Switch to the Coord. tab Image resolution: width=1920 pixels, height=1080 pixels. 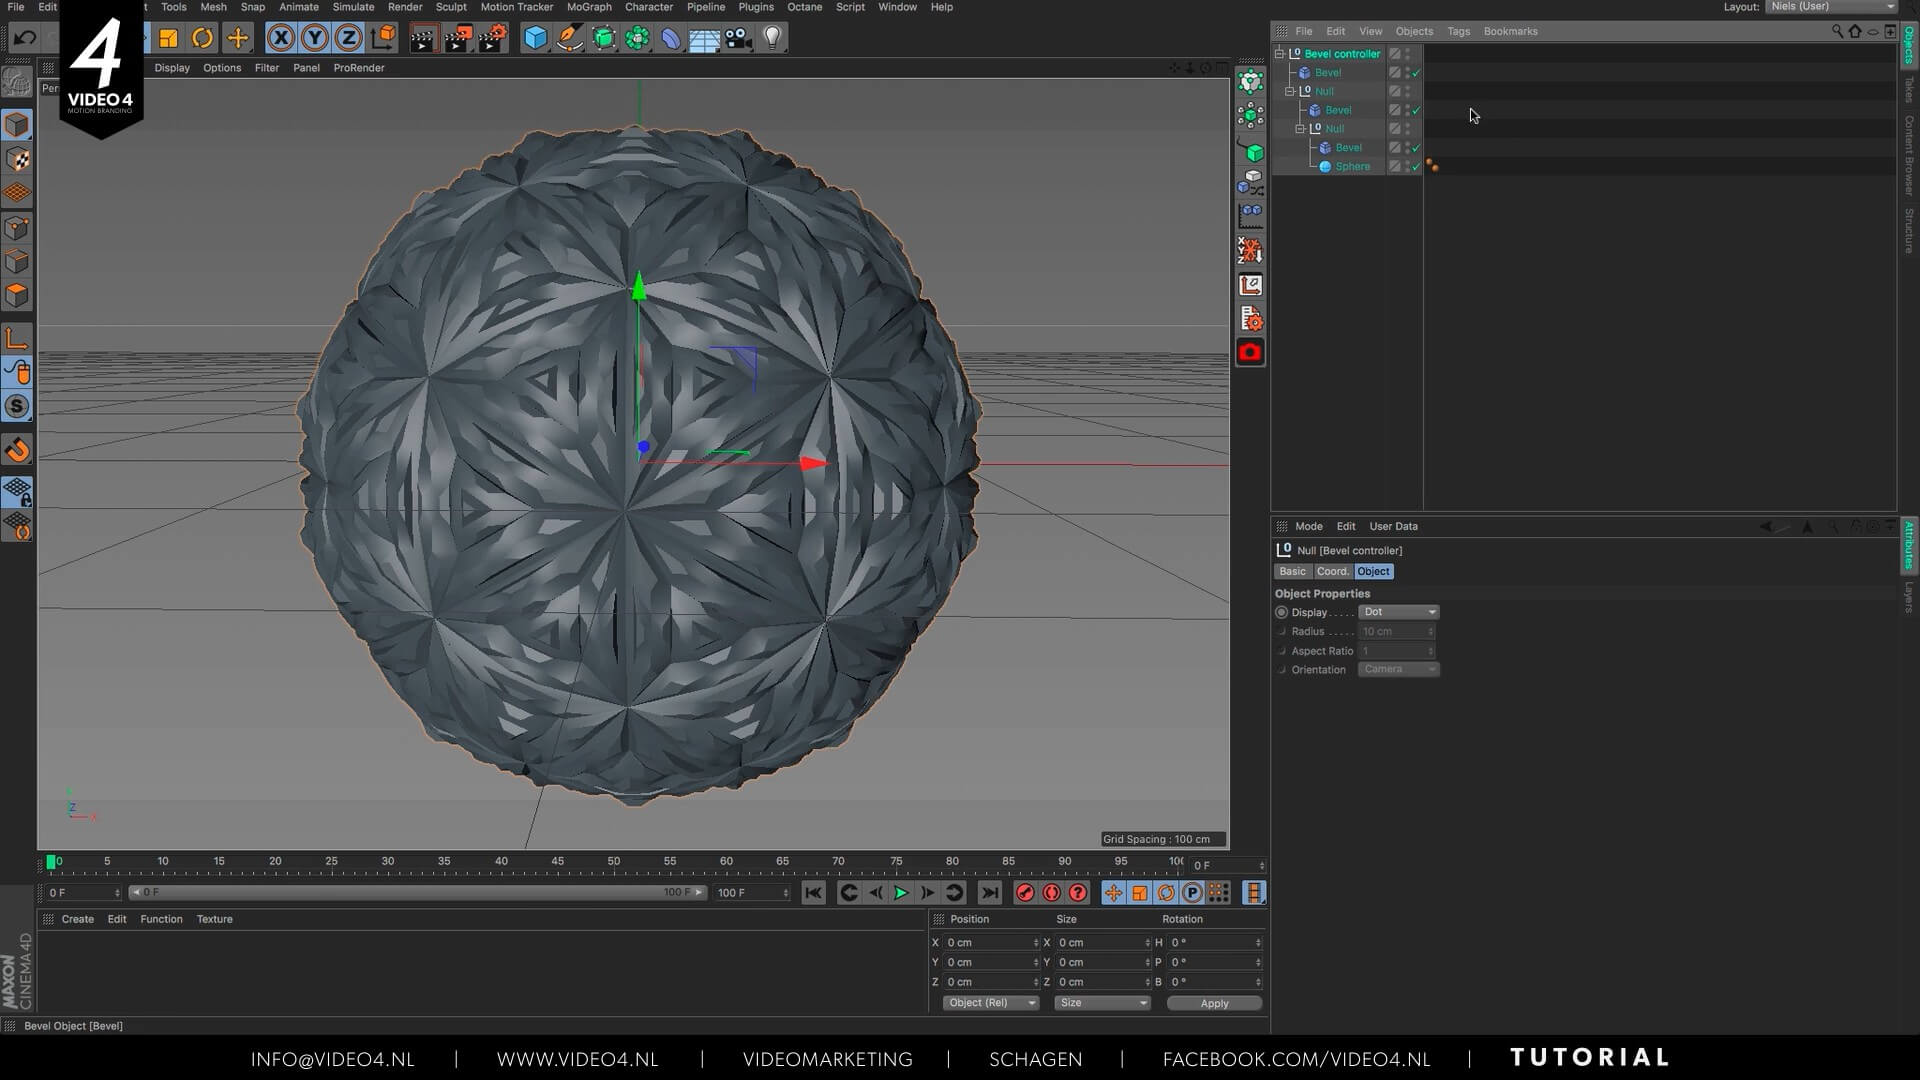pyautogui.click(x=1332, y=571)
